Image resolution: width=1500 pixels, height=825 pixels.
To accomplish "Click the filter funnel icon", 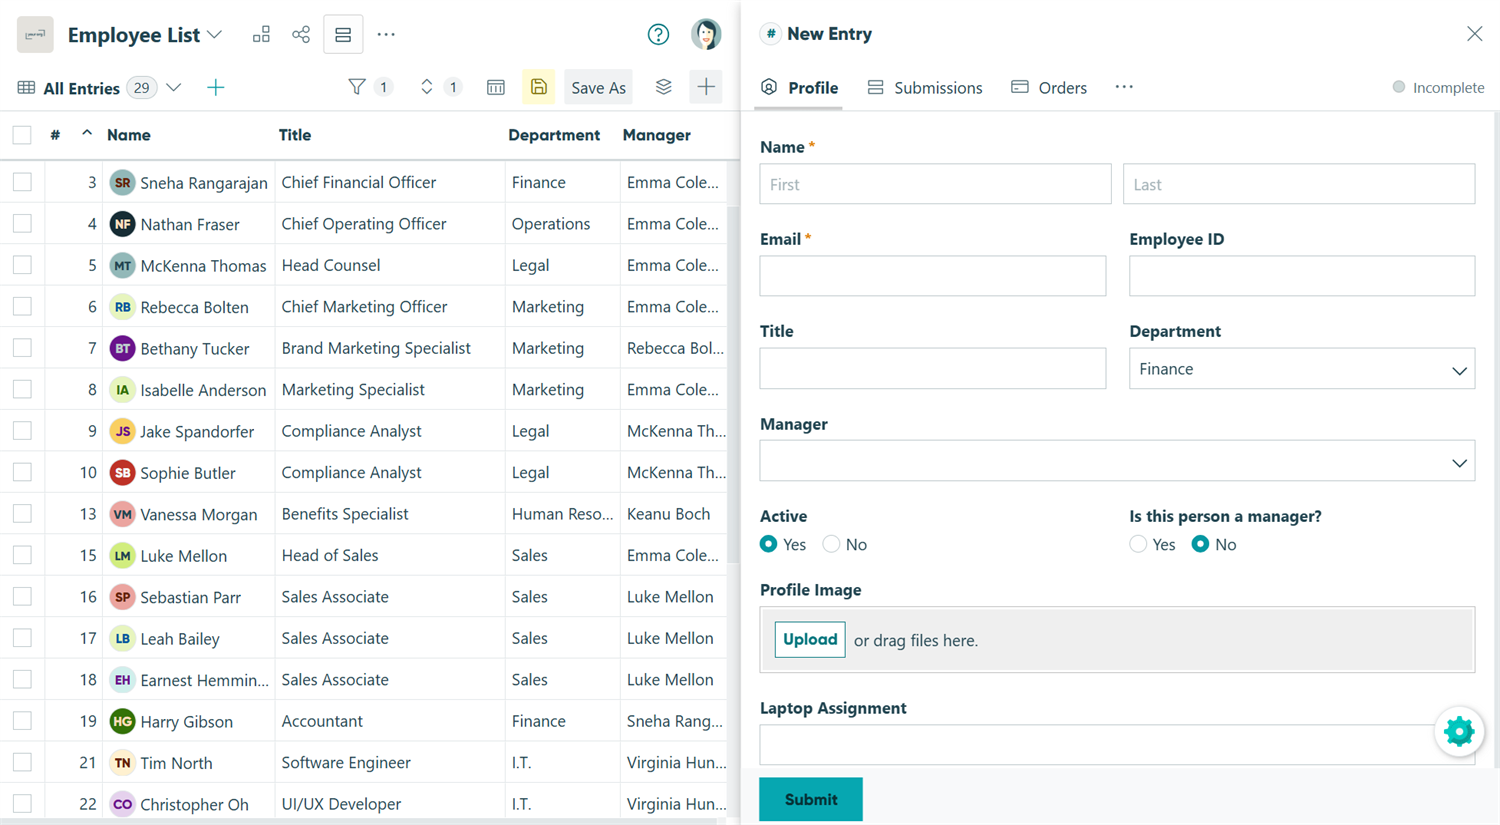I will [x=356, y=88].
